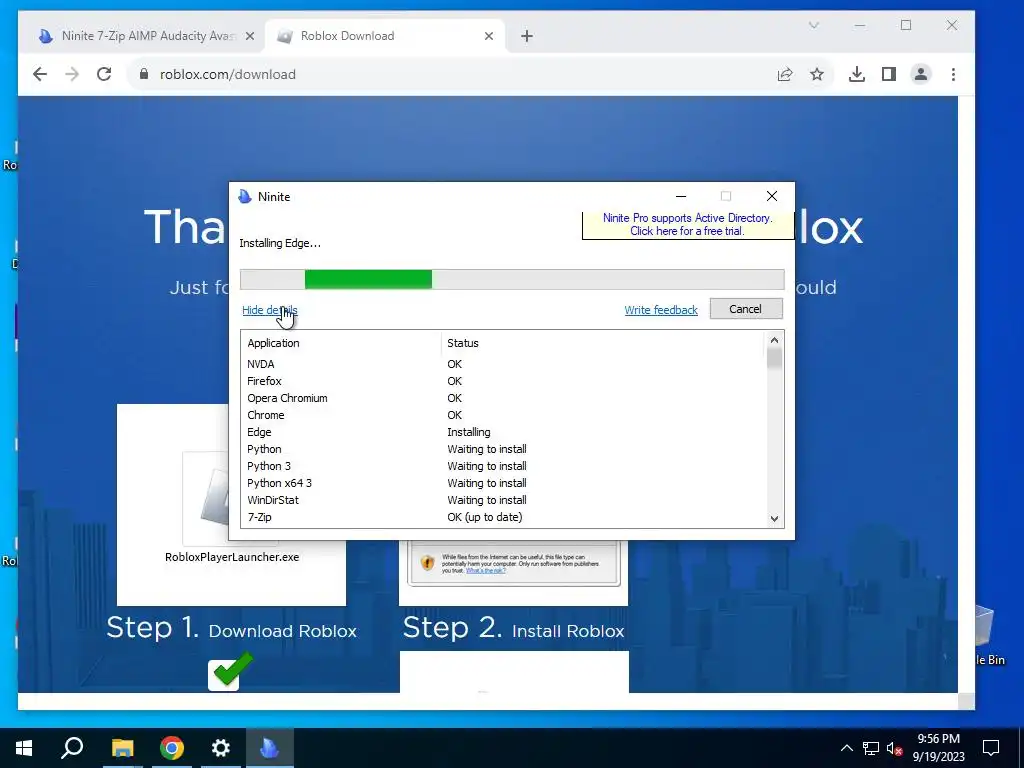The height and width of the screenshot is (768, 1024).
Task: Open the Windows Start menu
Action: point(24,748)
